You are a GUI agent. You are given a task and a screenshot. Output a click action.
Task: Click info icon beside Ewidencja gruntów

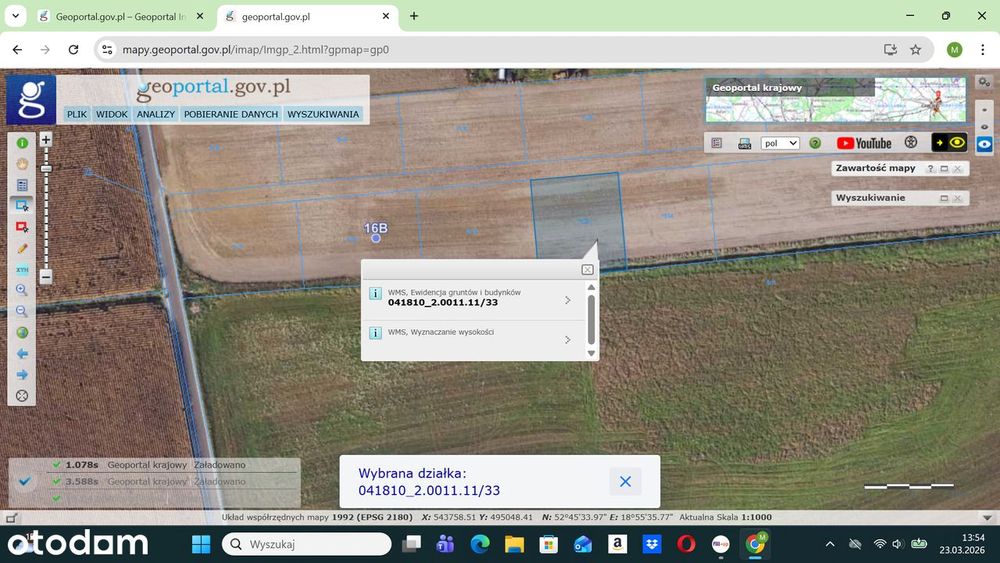(376, 293)
